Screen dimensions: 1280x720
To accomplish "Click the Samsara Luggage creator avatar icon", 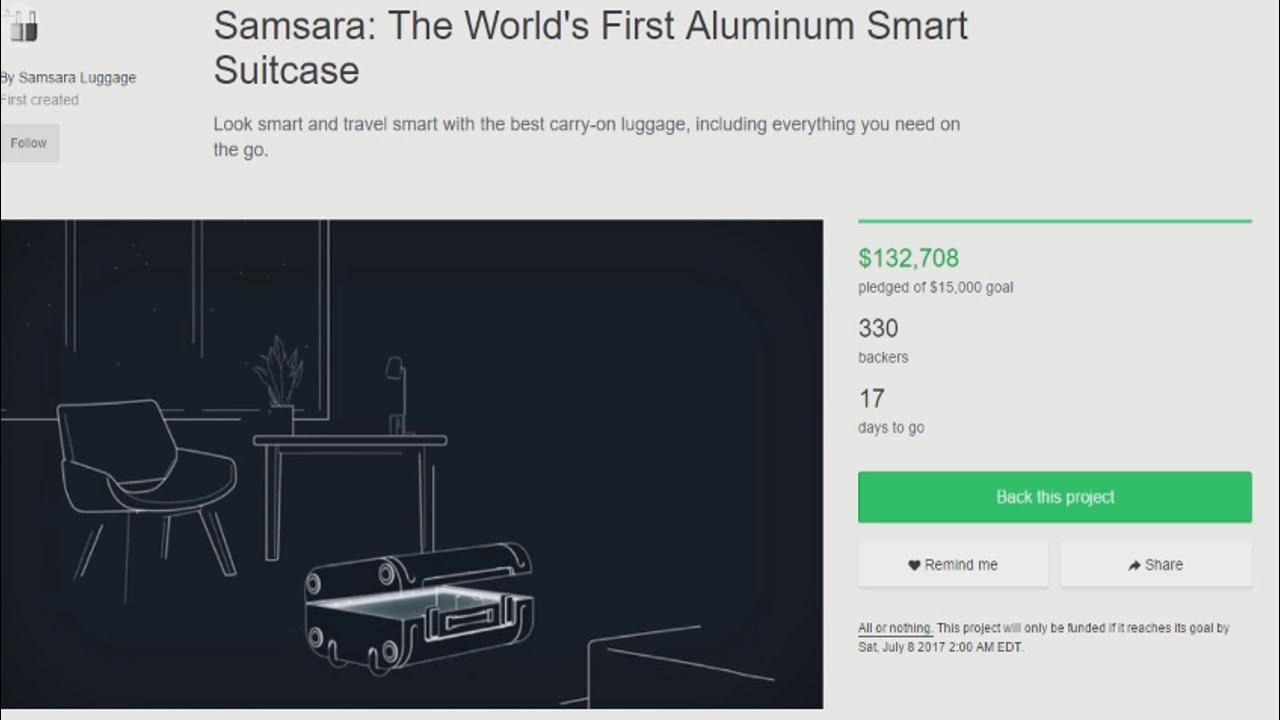I will pyautogui.click(x=24, y=27).
